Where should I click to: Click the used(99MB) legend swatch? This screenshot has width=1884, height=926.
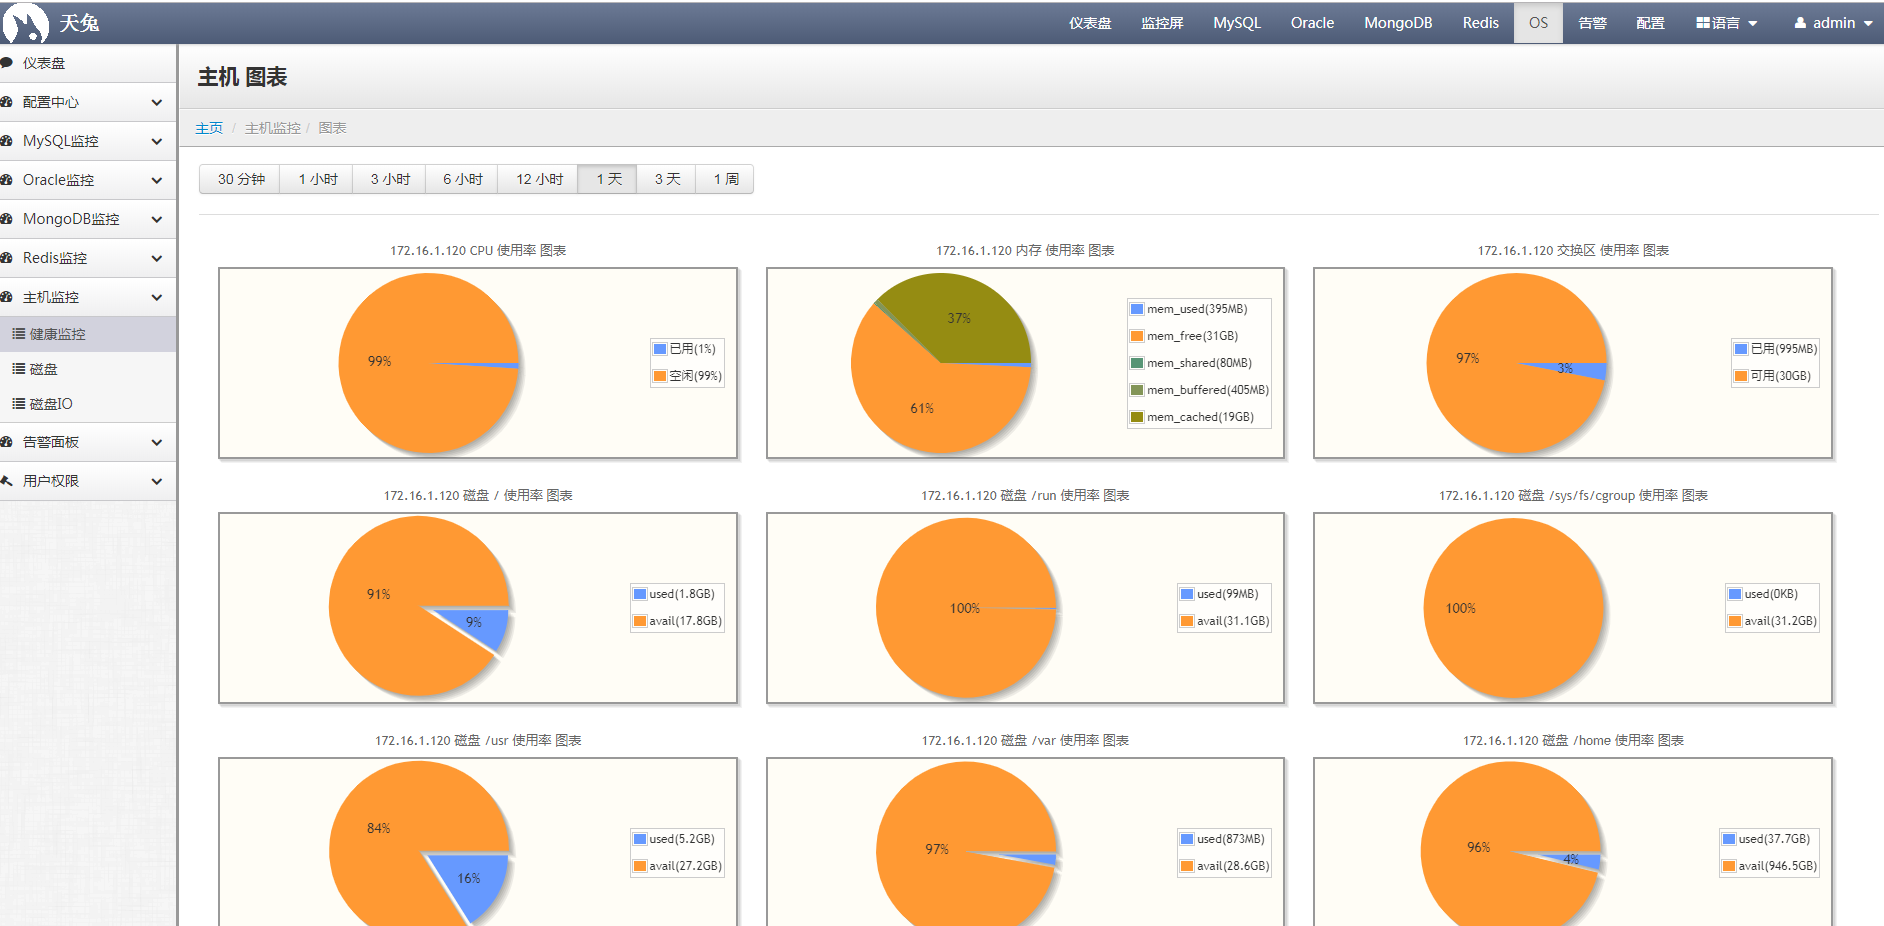(x=1187, y=594)
